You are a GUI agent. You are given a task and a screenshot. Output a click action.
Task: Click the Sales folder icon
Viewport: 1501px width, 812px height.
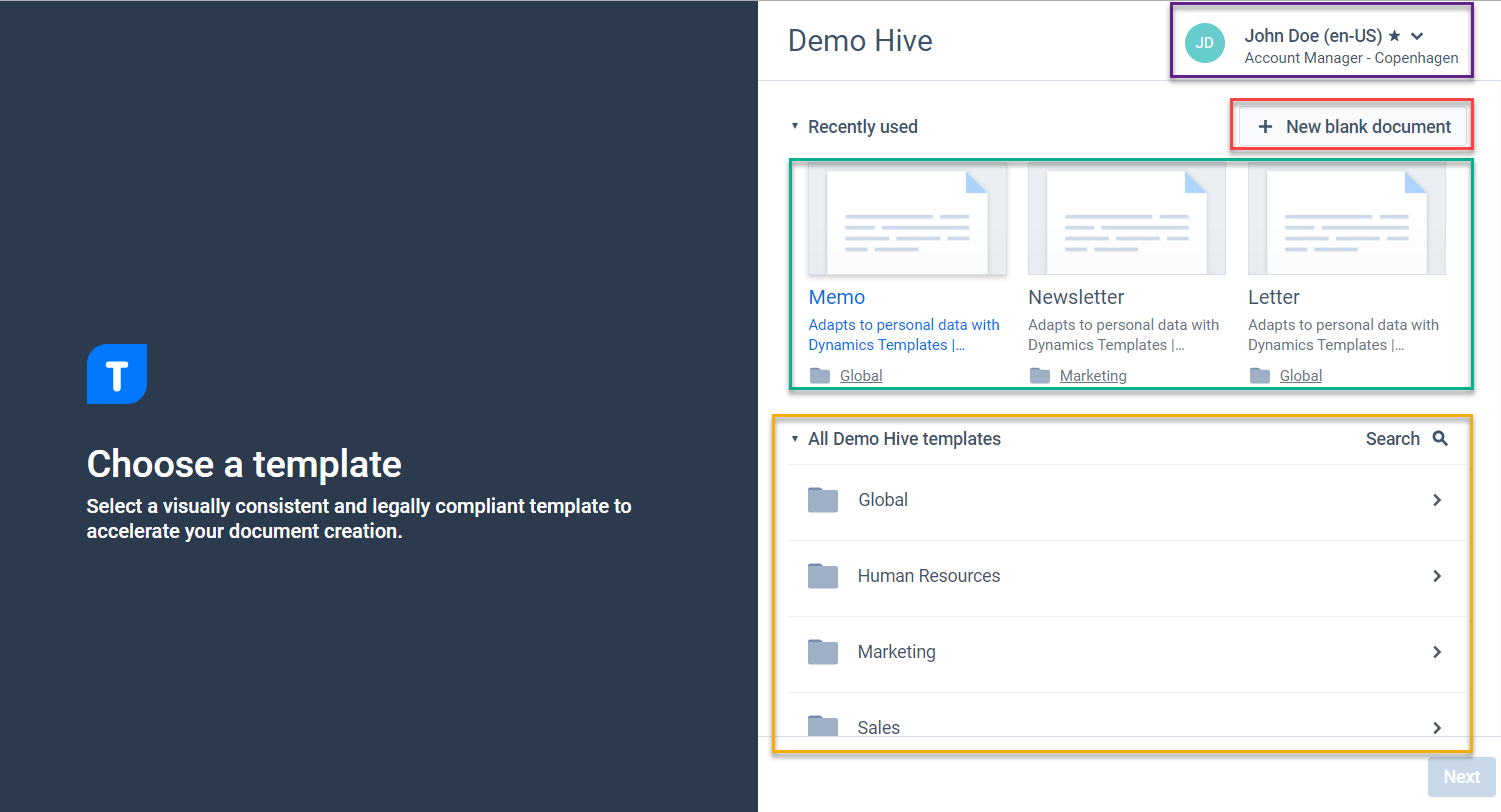822,727
